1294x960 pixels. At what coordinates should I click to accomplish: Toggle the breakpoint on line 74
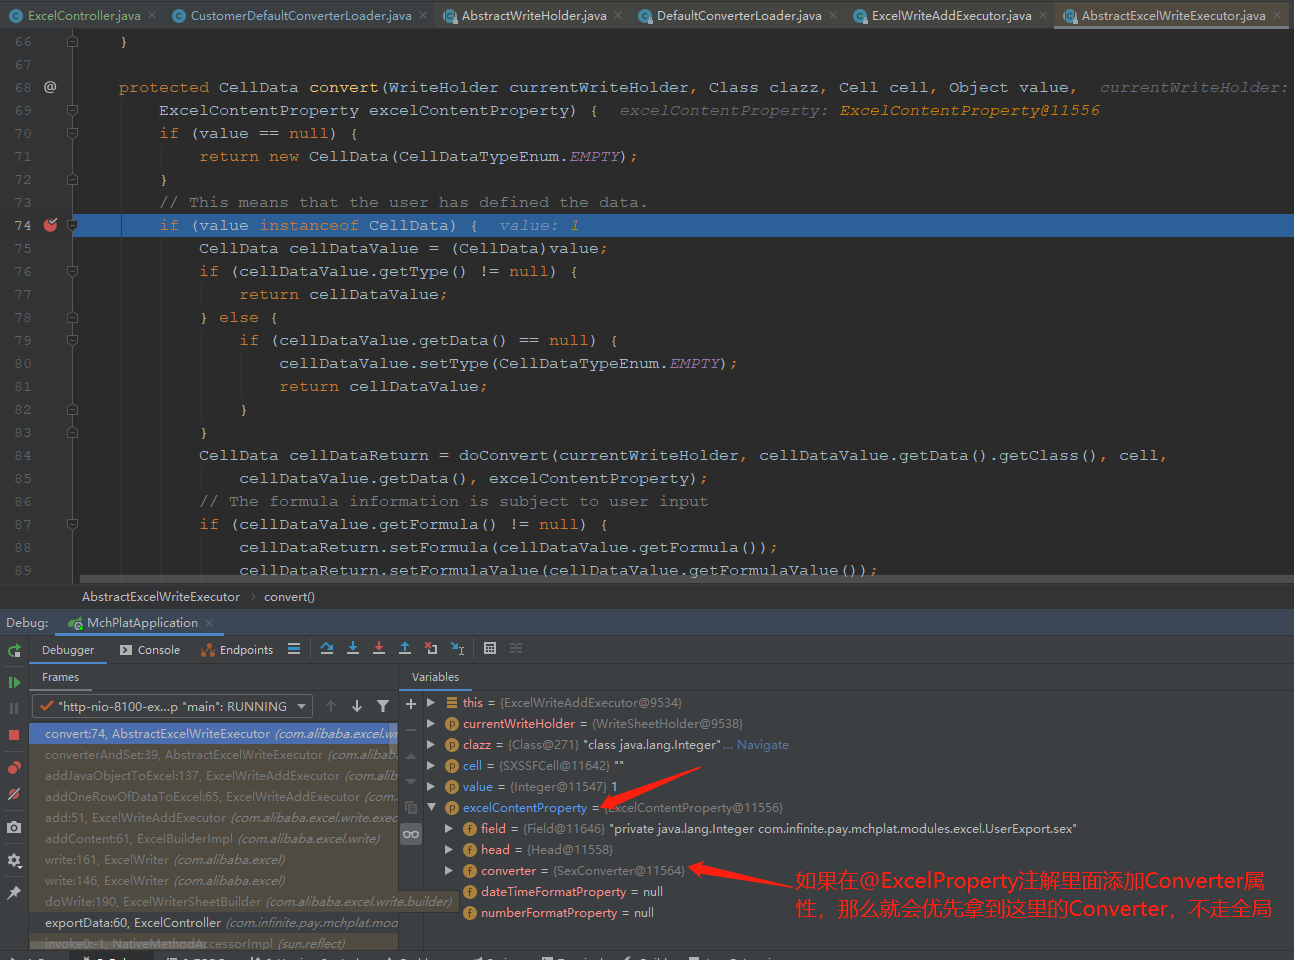tap(50, 224)
